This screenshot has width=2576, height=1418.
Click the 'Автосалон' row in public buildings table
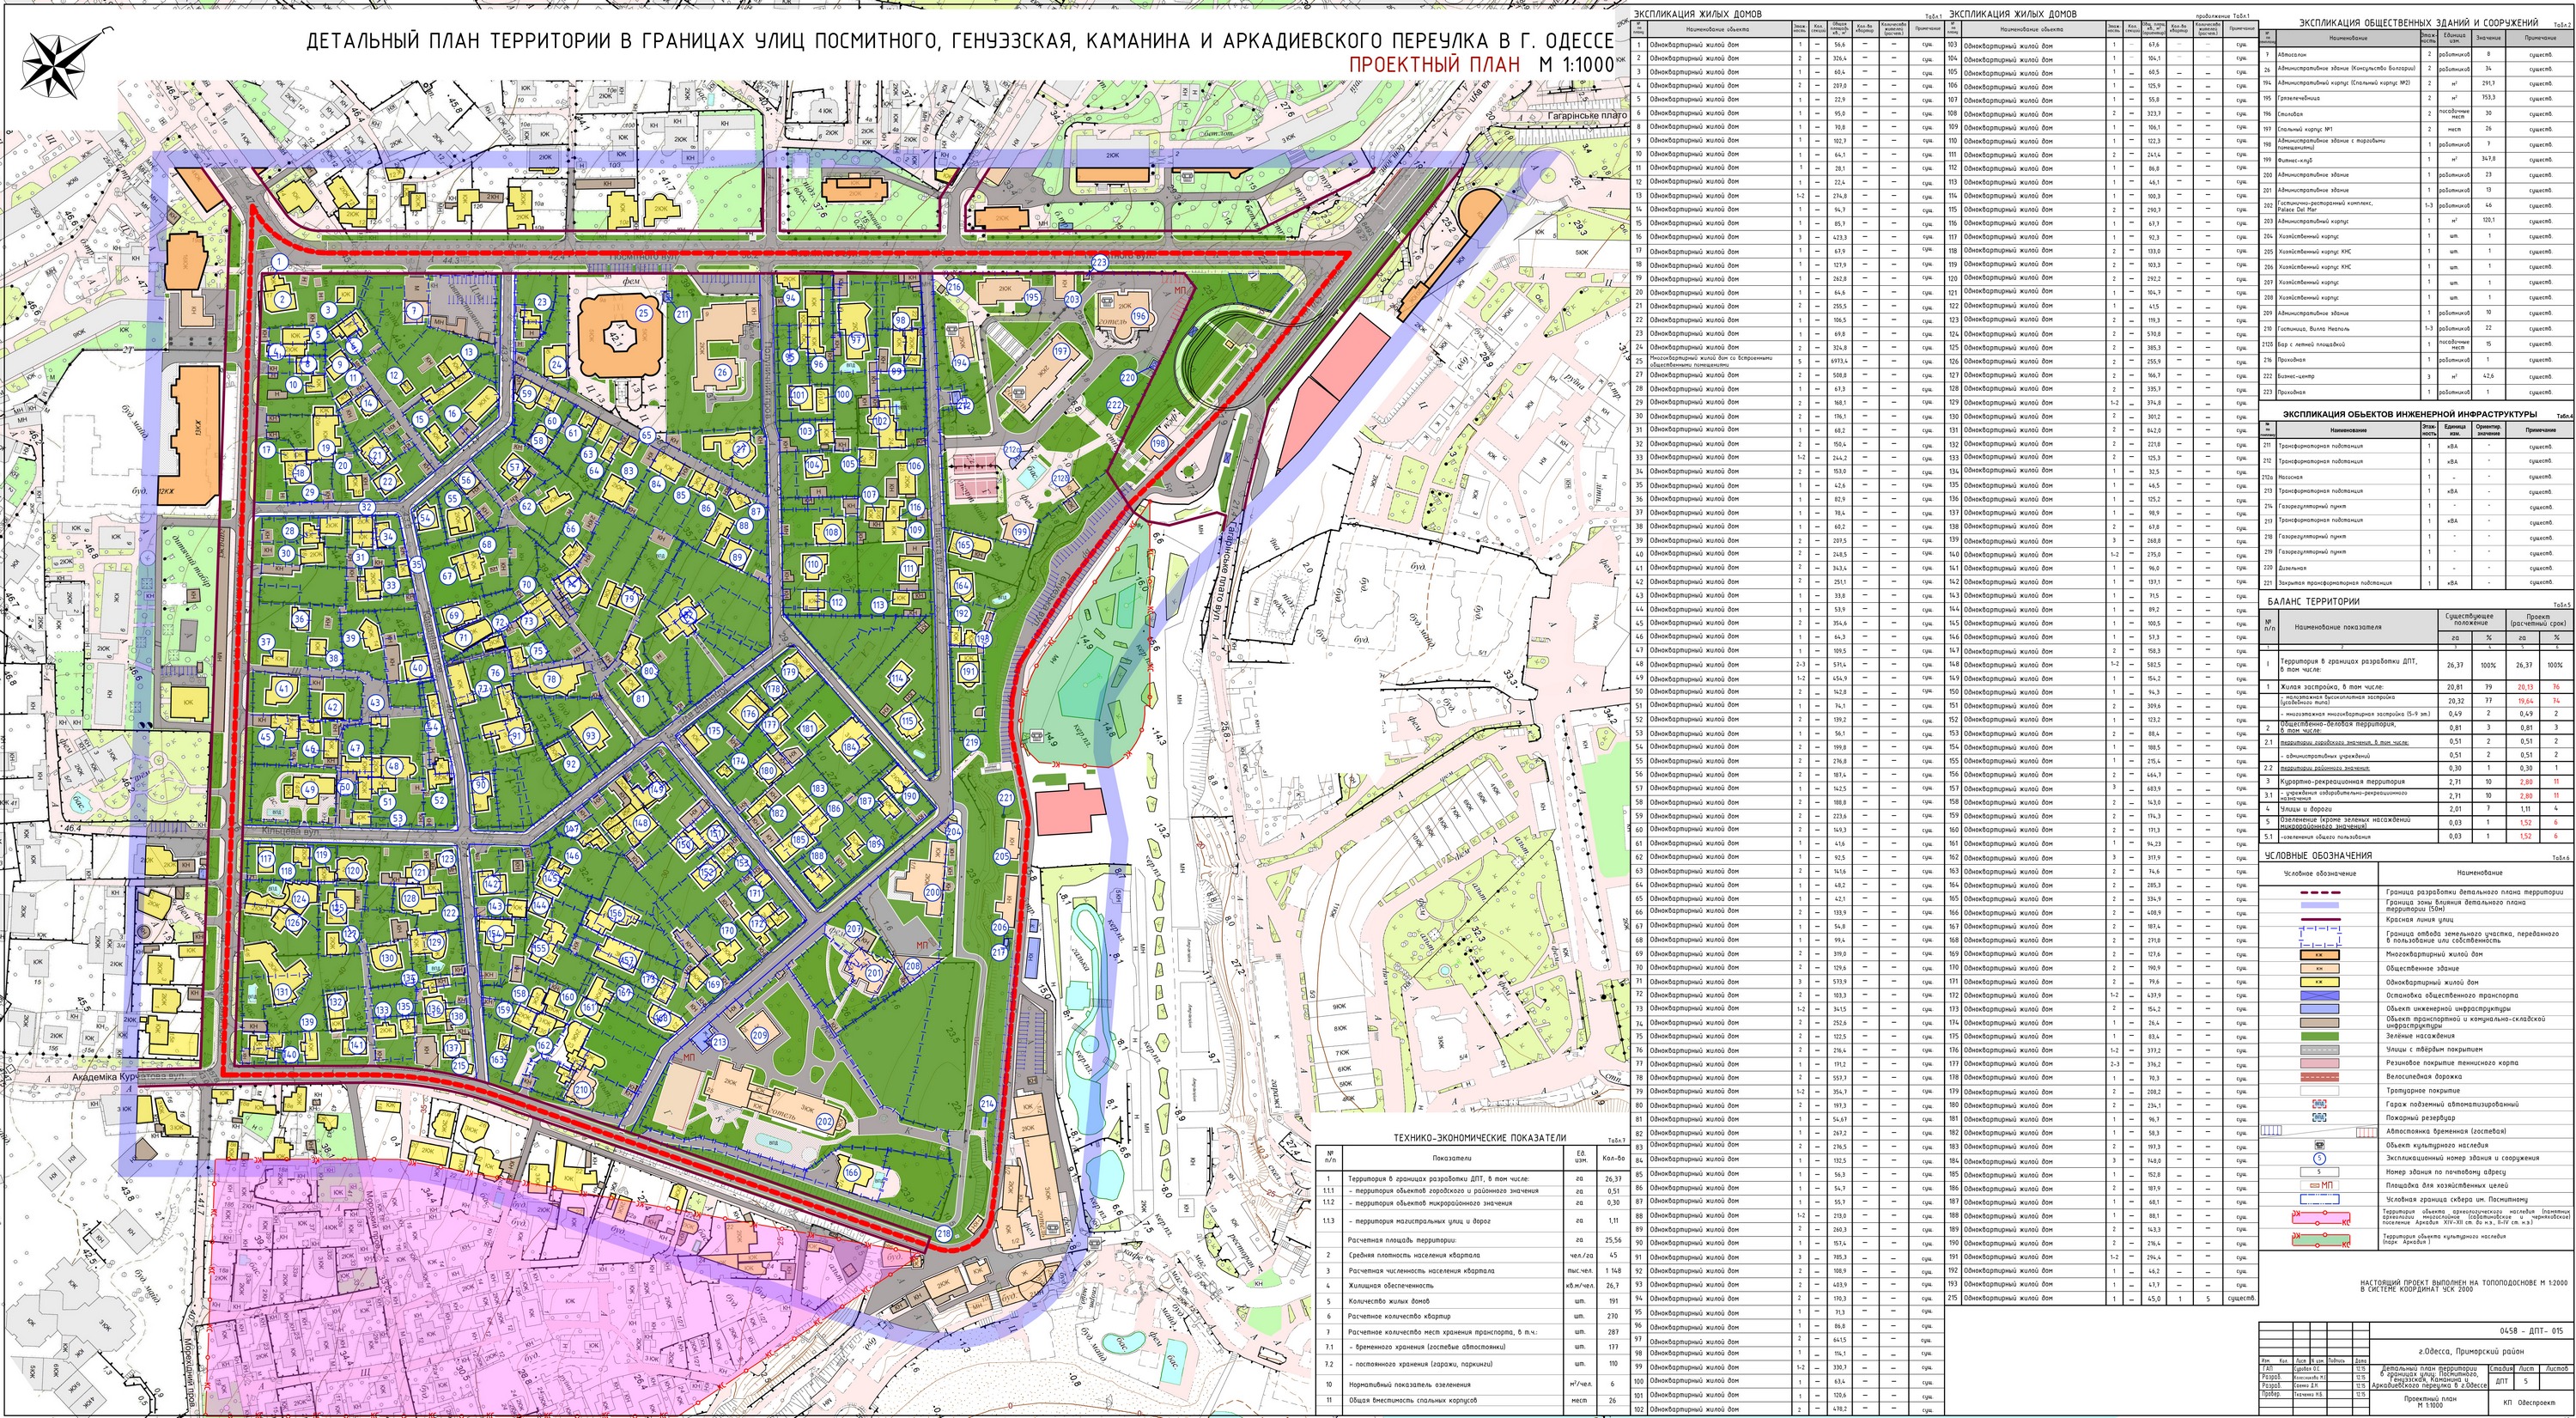click(2416, 53)
